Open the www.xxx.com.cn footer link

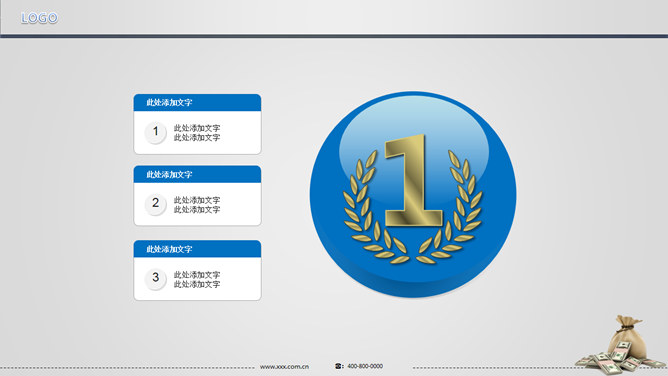pos(284,366)
